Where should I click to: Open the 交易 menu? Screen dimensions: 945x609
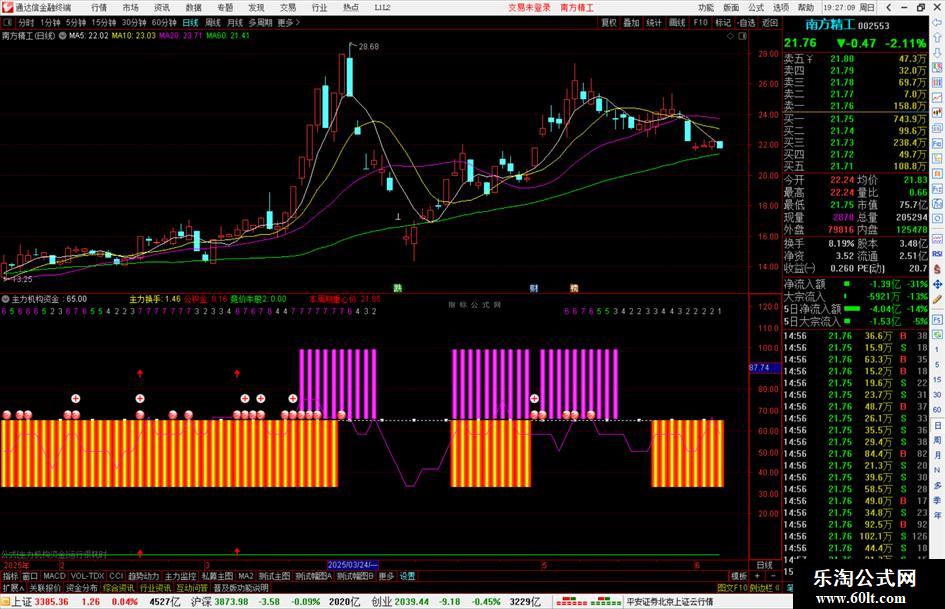tap(288, 8)
